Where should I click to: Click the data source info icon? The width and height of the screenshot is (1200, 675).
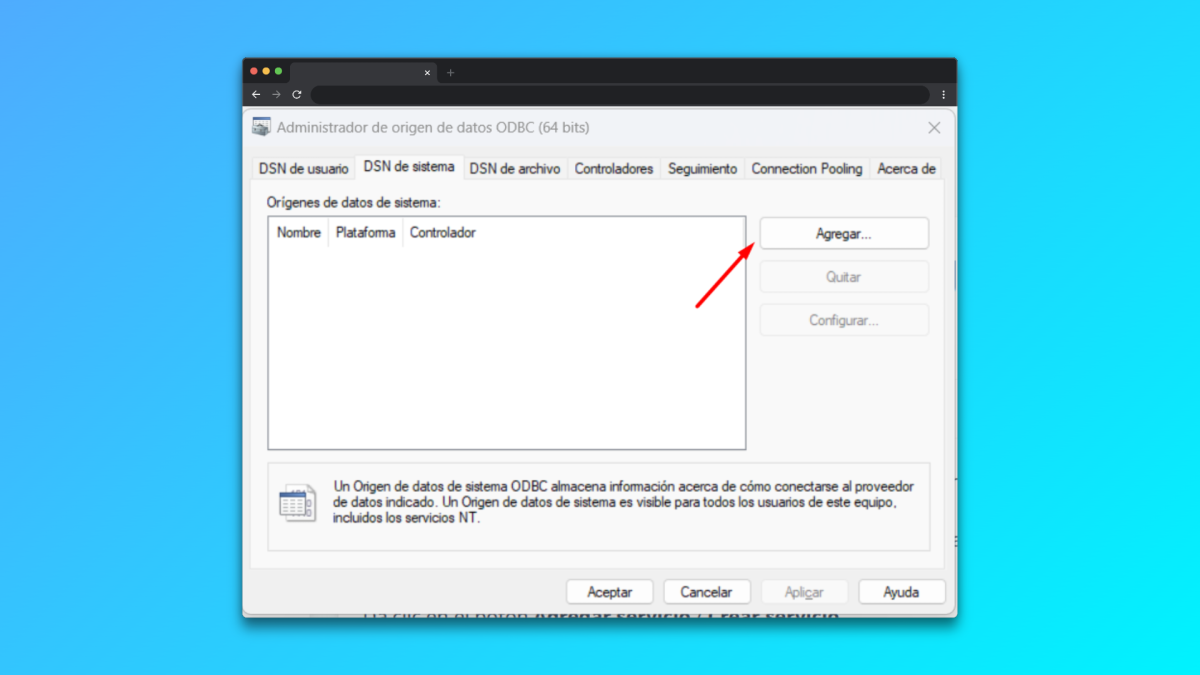point(297,504)
